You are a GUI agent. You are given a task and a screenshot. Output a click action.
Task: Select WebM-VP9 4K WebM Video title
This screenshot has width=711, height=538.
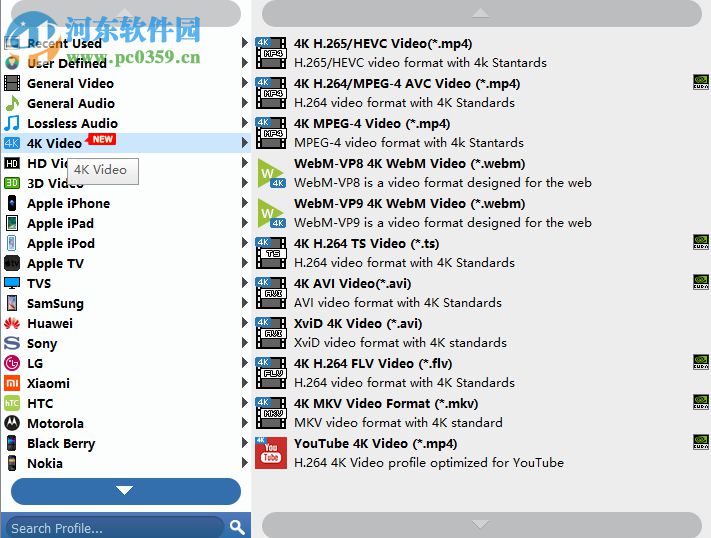click(x=409, y=204)
